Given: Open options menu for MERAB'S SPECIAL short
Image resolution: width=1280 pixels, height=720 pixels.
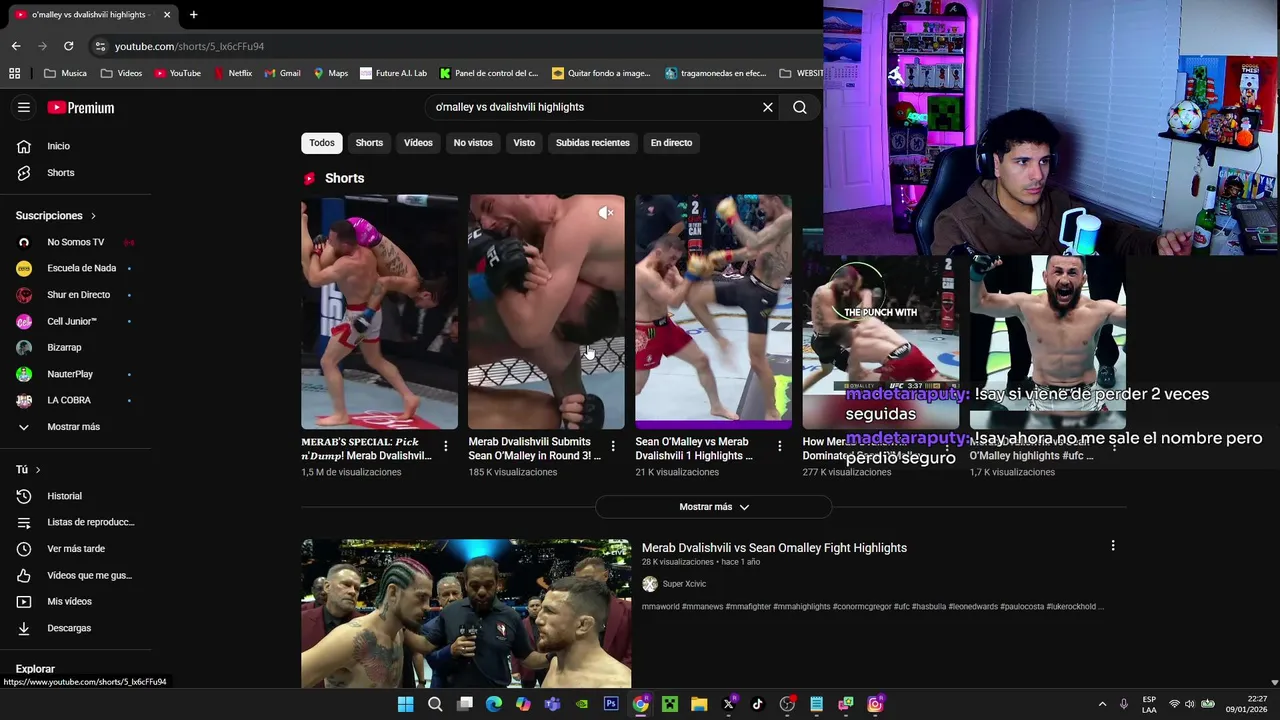Looking at the screenshot, I should (446, 446).
